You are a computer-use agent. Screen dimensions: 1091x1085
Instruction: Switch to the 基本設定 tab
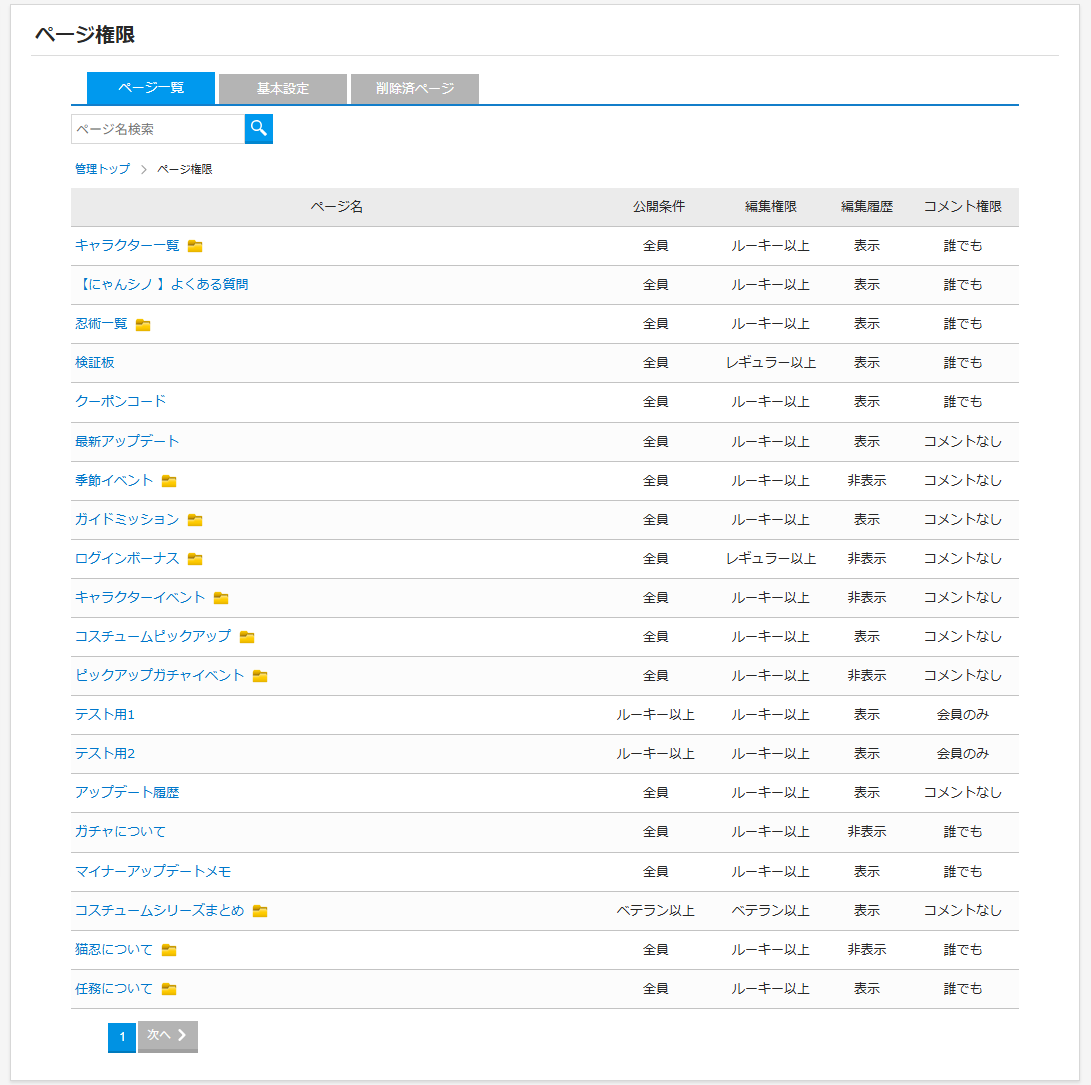[x=283, y=88]
